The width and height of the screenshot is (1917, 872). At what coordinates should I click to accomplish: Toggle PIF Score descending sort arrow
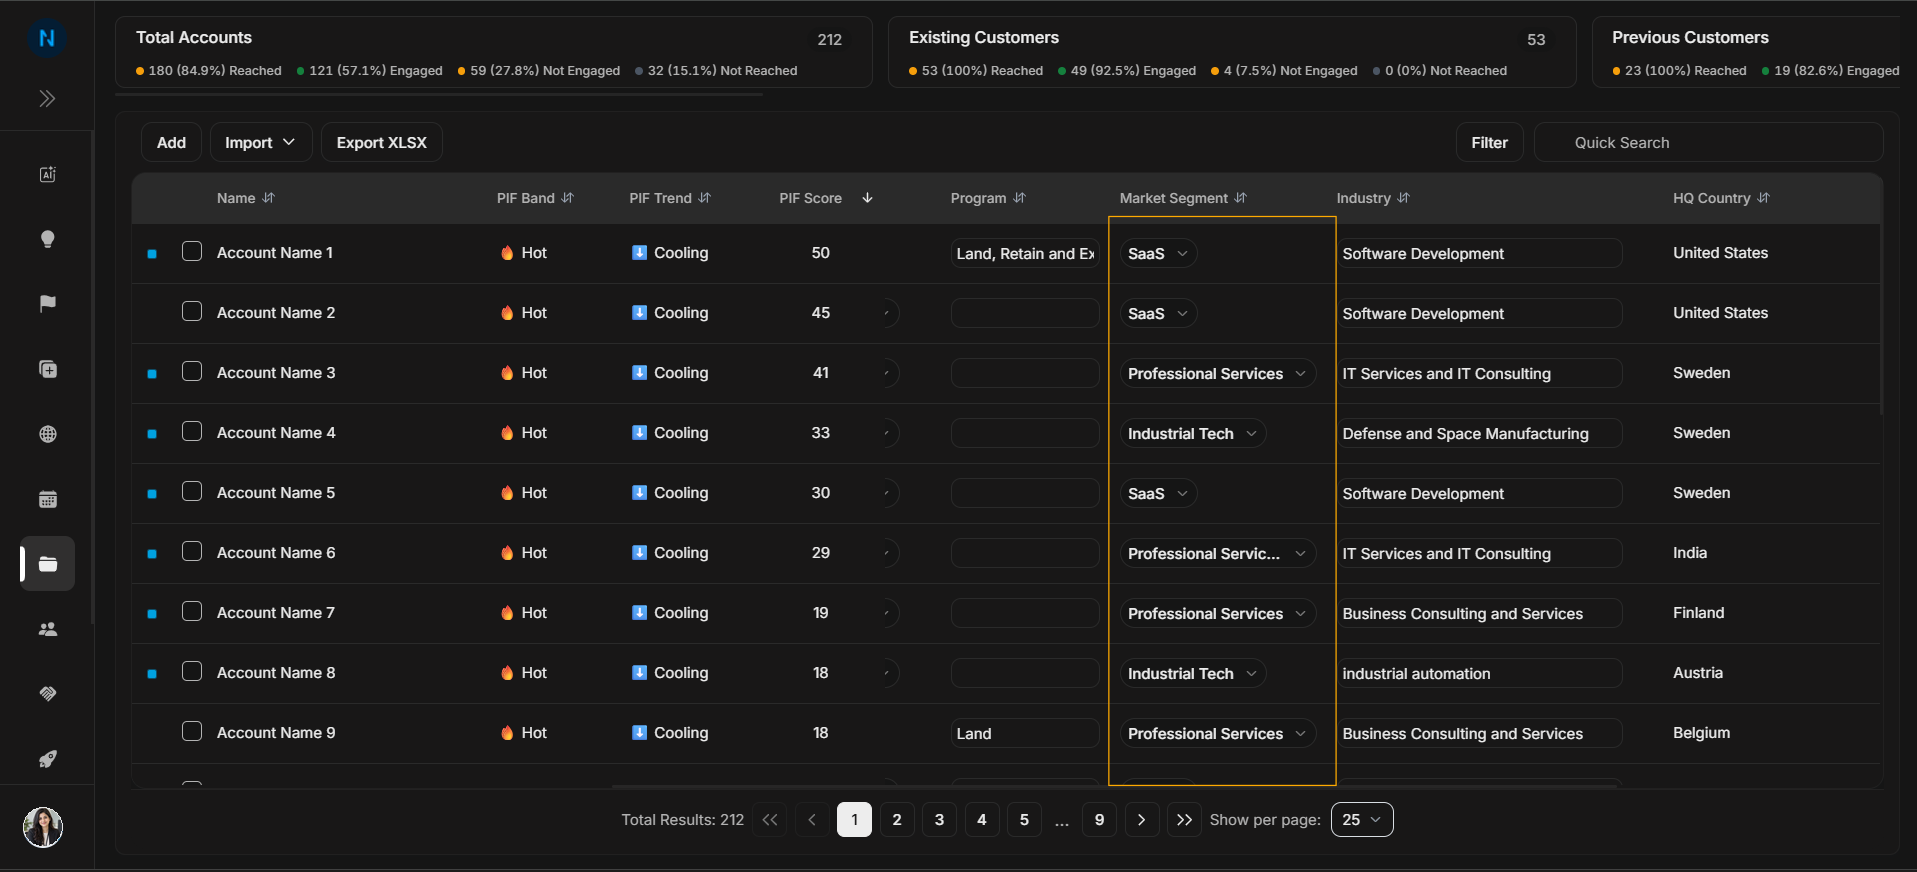coord(867,198)
